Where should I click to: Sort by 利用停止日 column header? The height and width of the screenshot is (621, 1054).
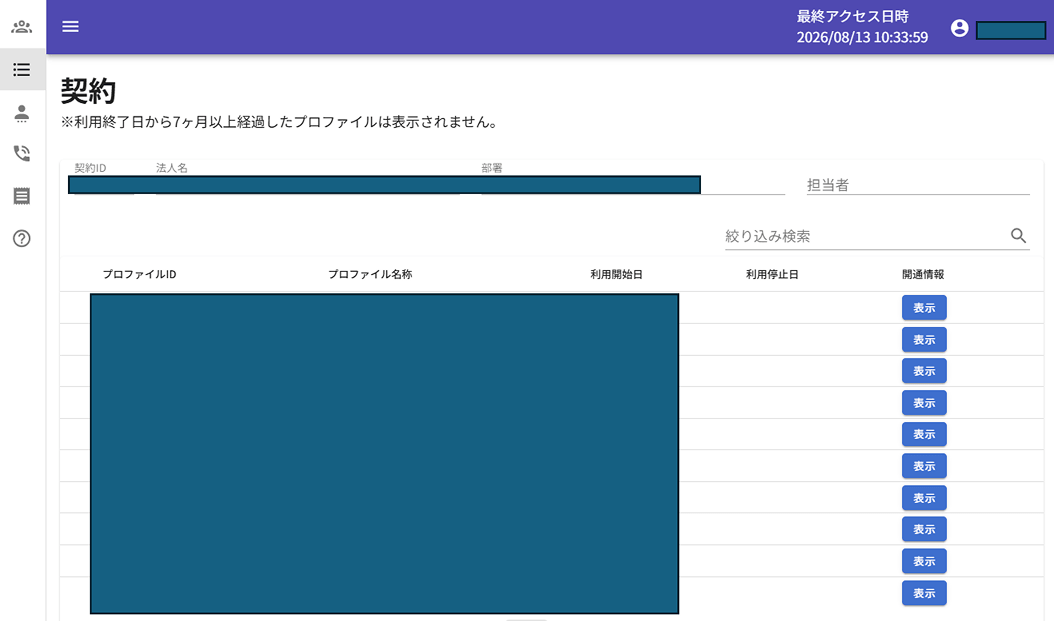(772, 274)
